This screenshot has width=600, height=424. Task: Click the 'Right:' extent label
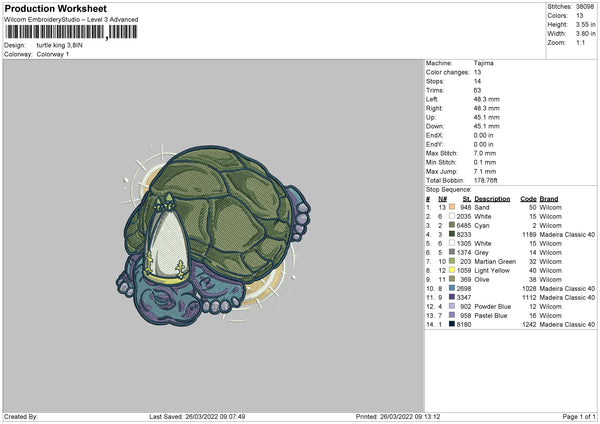point(434,108)
